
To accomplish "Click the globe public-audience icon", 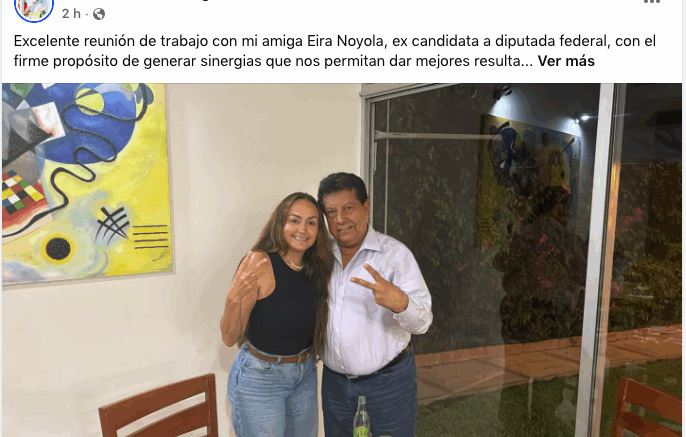I will [99, 14].
